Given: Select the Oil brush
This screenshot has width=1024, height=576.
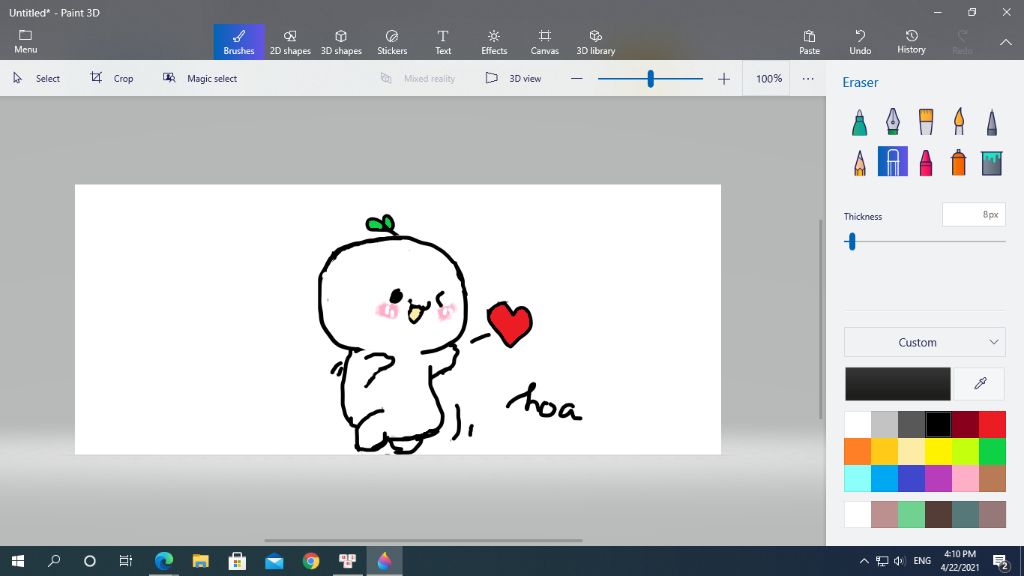Looking at the screenshot, I should tap(926, 122).
